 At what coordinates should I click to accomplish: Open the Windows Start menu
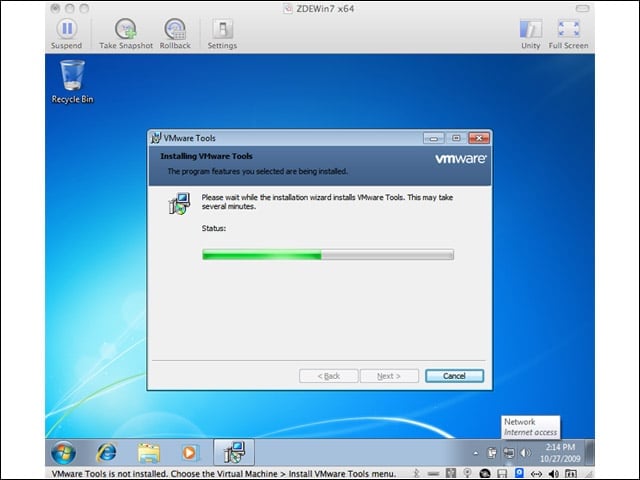point(63,453)
